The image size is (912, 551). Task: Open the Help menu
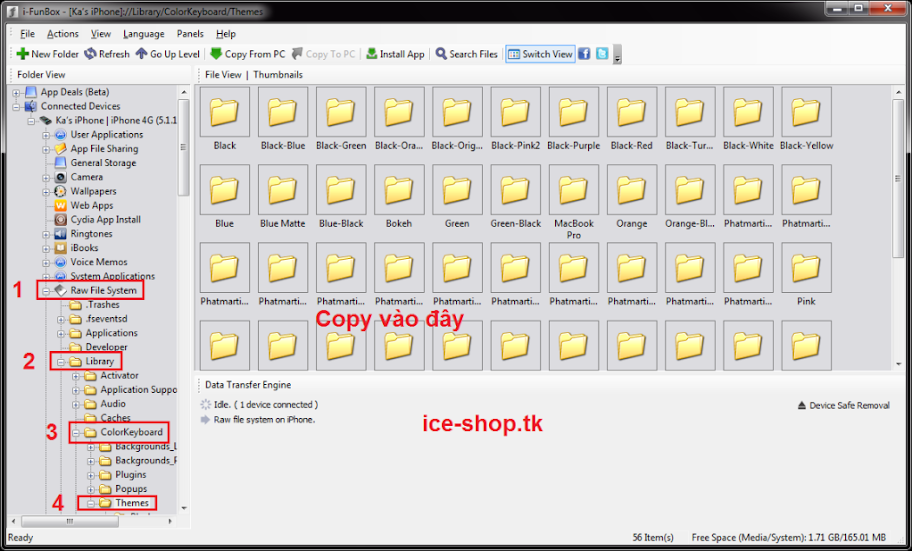click(x=226, y=34)
